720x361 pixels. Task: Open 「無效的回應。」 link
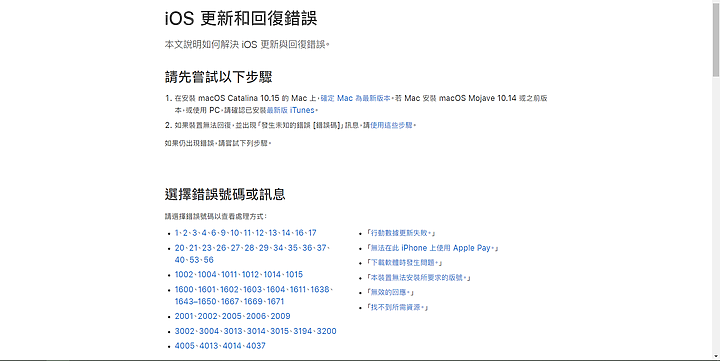tap(391, 293)
